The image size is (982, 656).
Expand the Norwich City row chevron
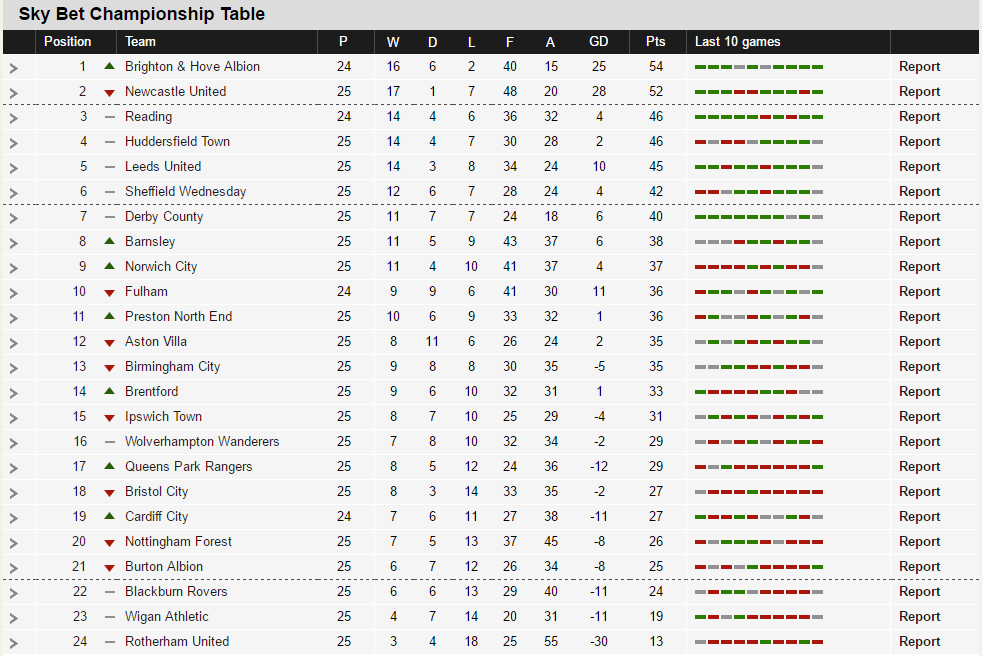coord(14,268)
